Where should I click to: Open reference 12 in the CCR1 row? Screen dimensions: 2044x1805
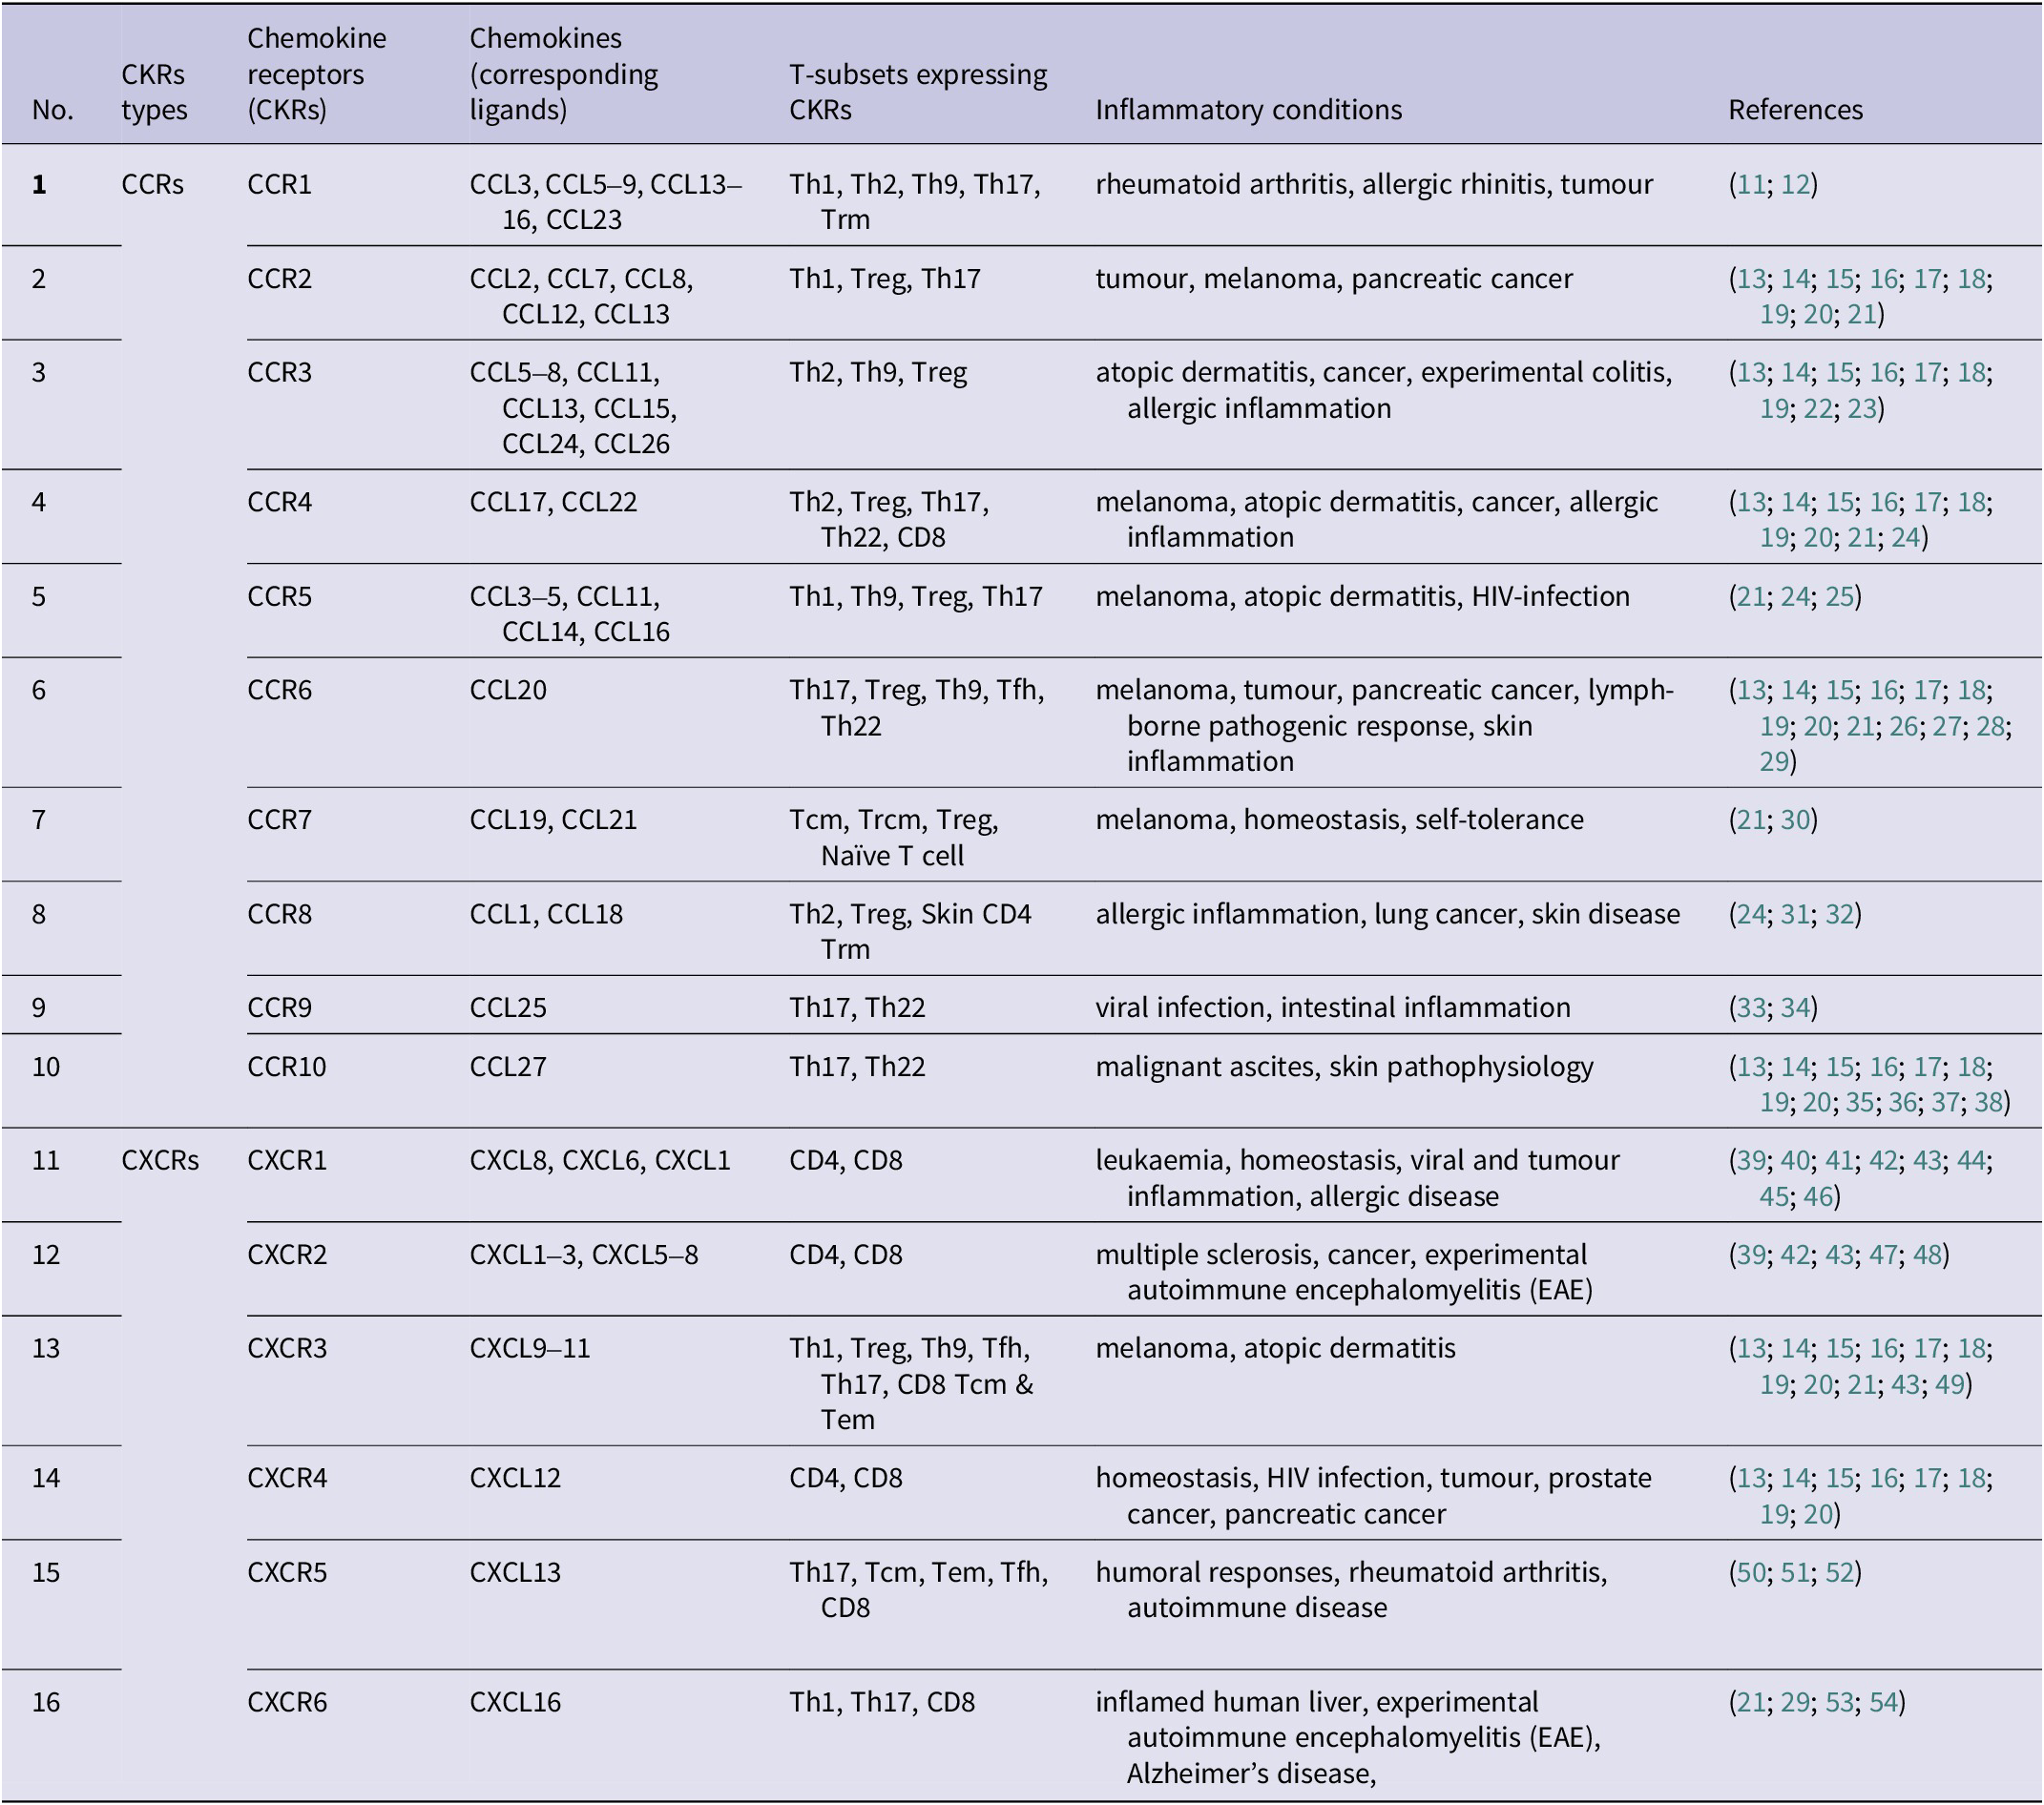(1795, 184)
